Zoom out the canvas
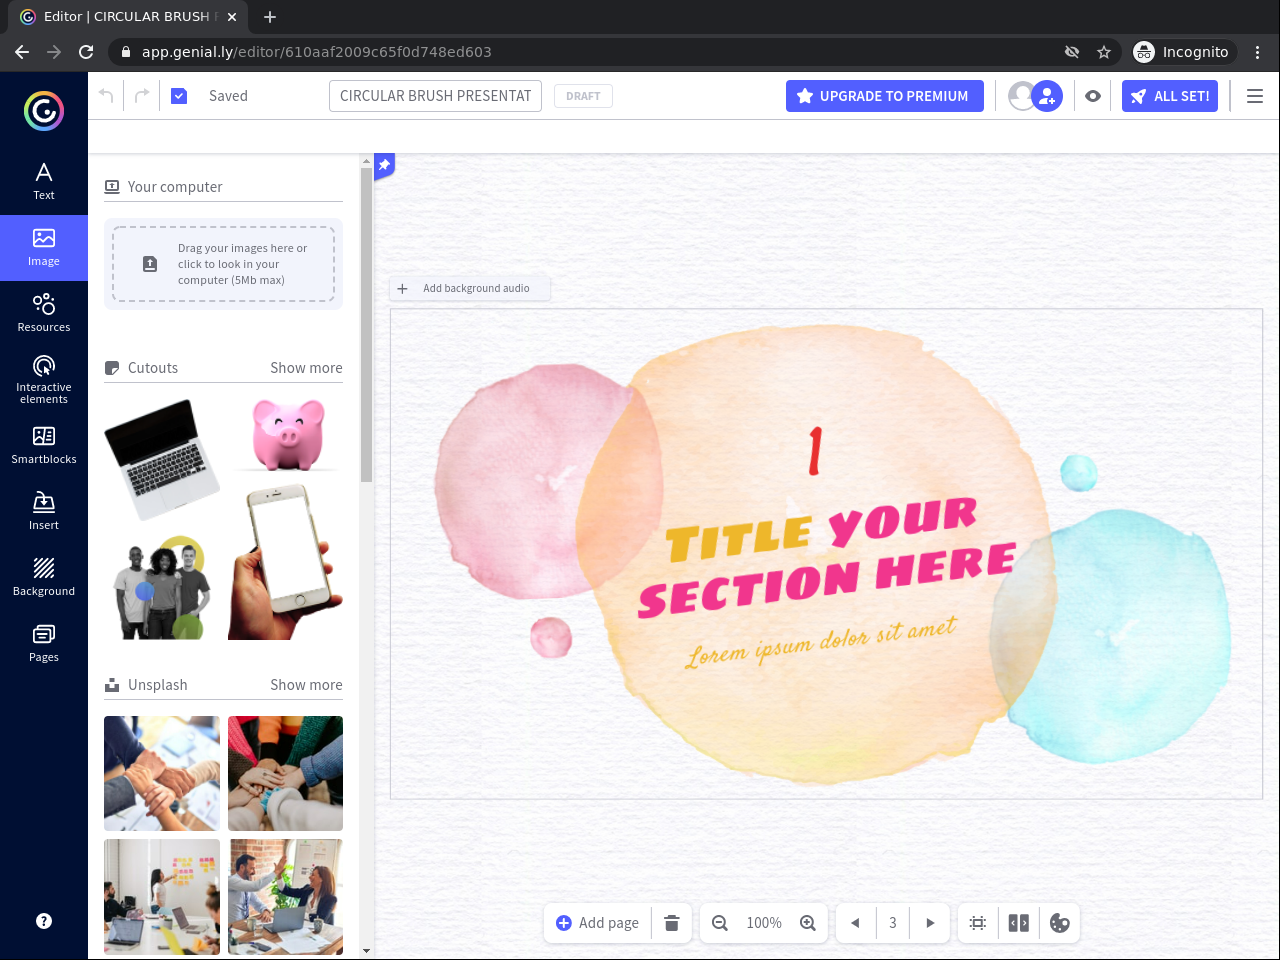1280x960 pixels. [720, 923]
